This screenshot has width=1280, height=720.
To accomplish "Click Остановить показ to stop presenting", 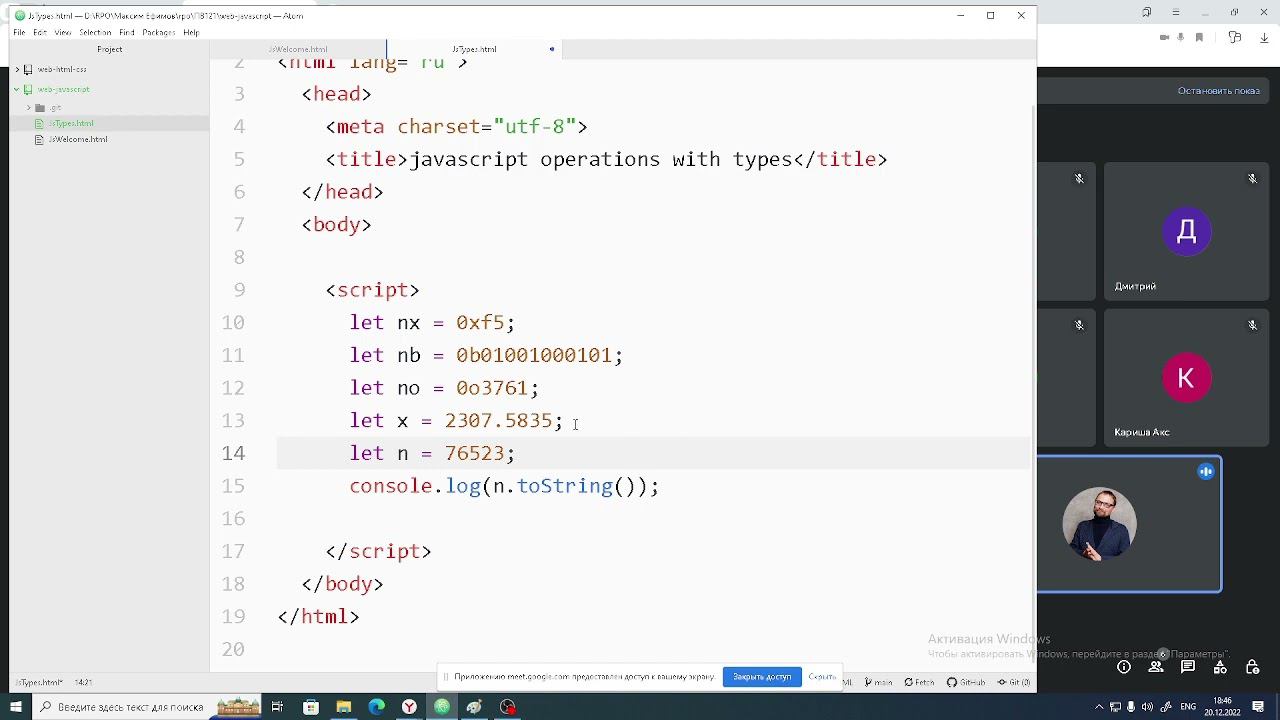I will (1219, 91).
